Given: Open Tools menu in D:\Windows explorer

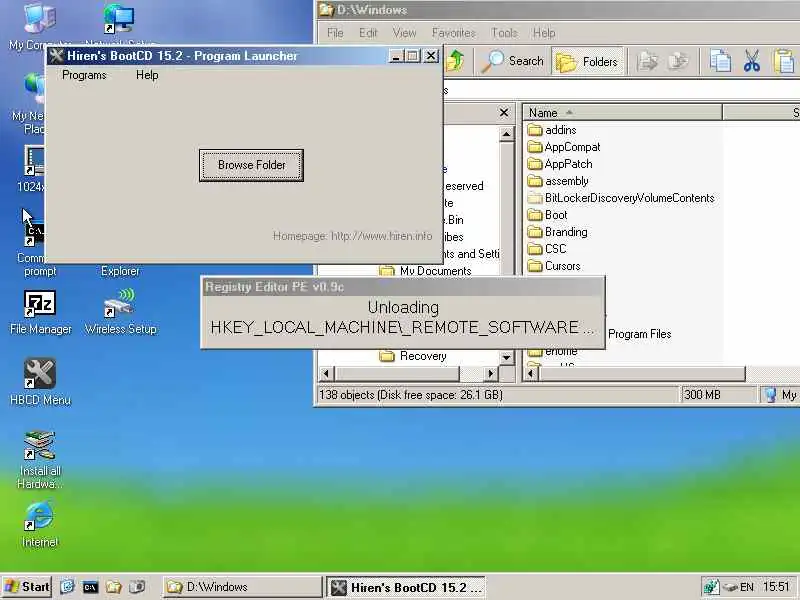Looking at the screenshot, I should coord(504,33).
